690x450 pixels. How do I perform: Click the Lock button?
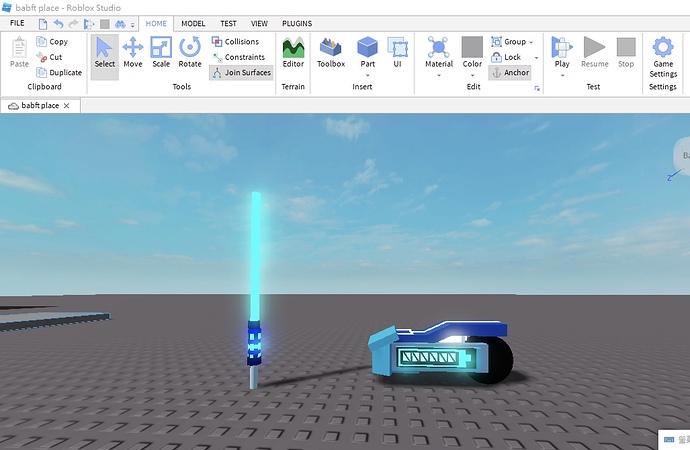506,57
